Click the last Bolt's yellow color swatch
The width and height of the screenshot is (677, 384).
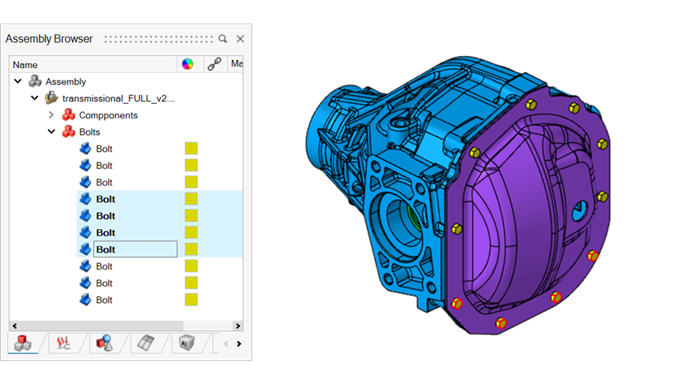coord(191,299)
